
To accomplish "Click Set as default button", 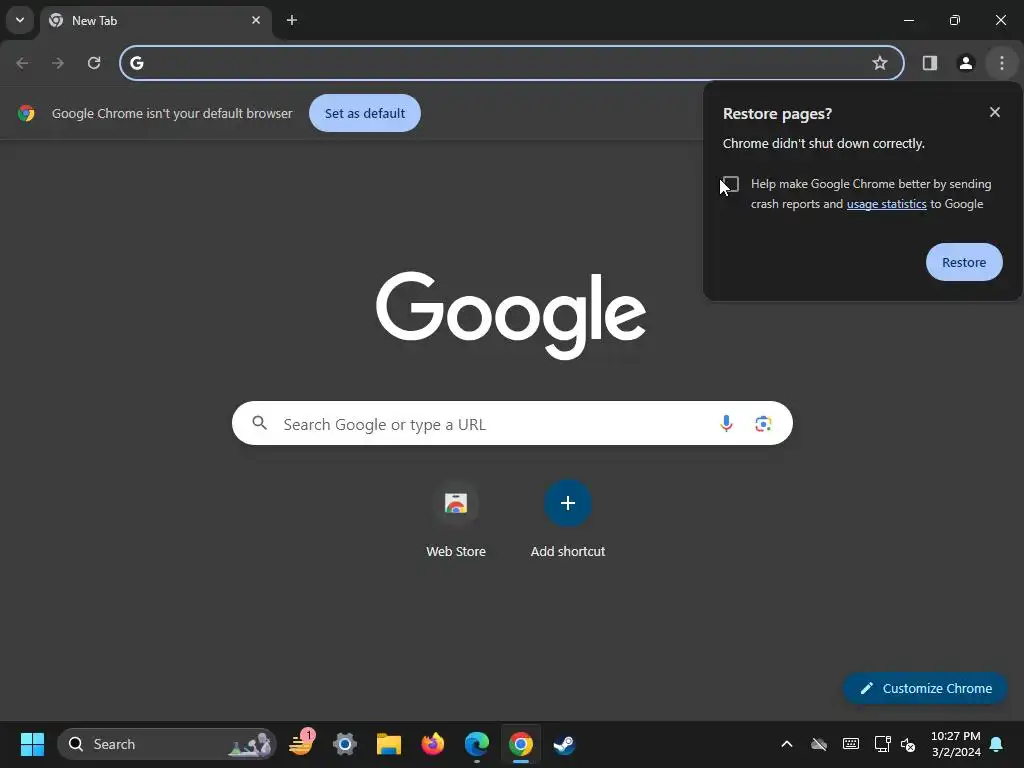I will pos(365,113).
